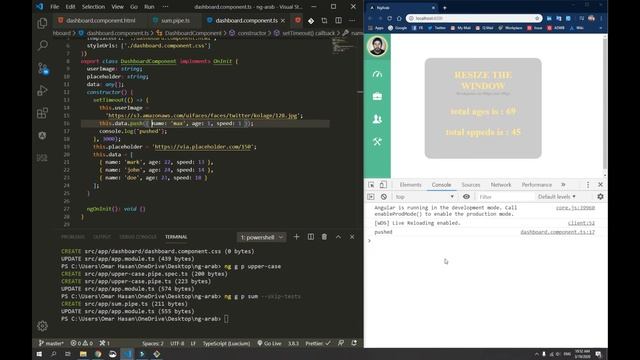Toggle the console live expression eye

tap(466, 197)
